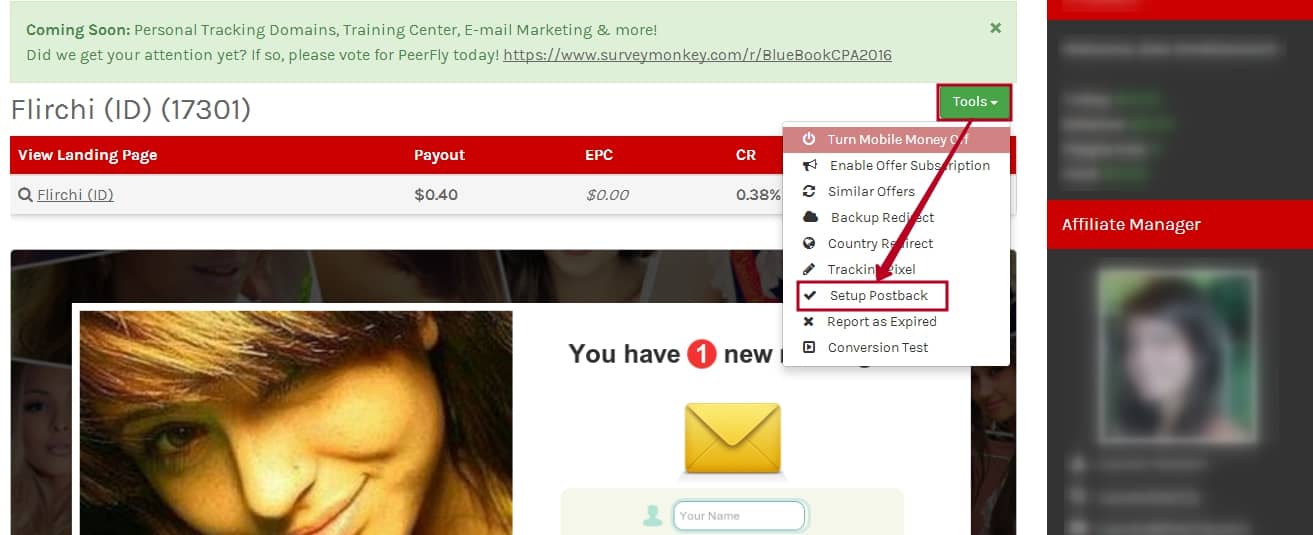Click the pencil icon beside Tracking Pixel
Viewport: 1313px width, 535px height.
[809, 269]
